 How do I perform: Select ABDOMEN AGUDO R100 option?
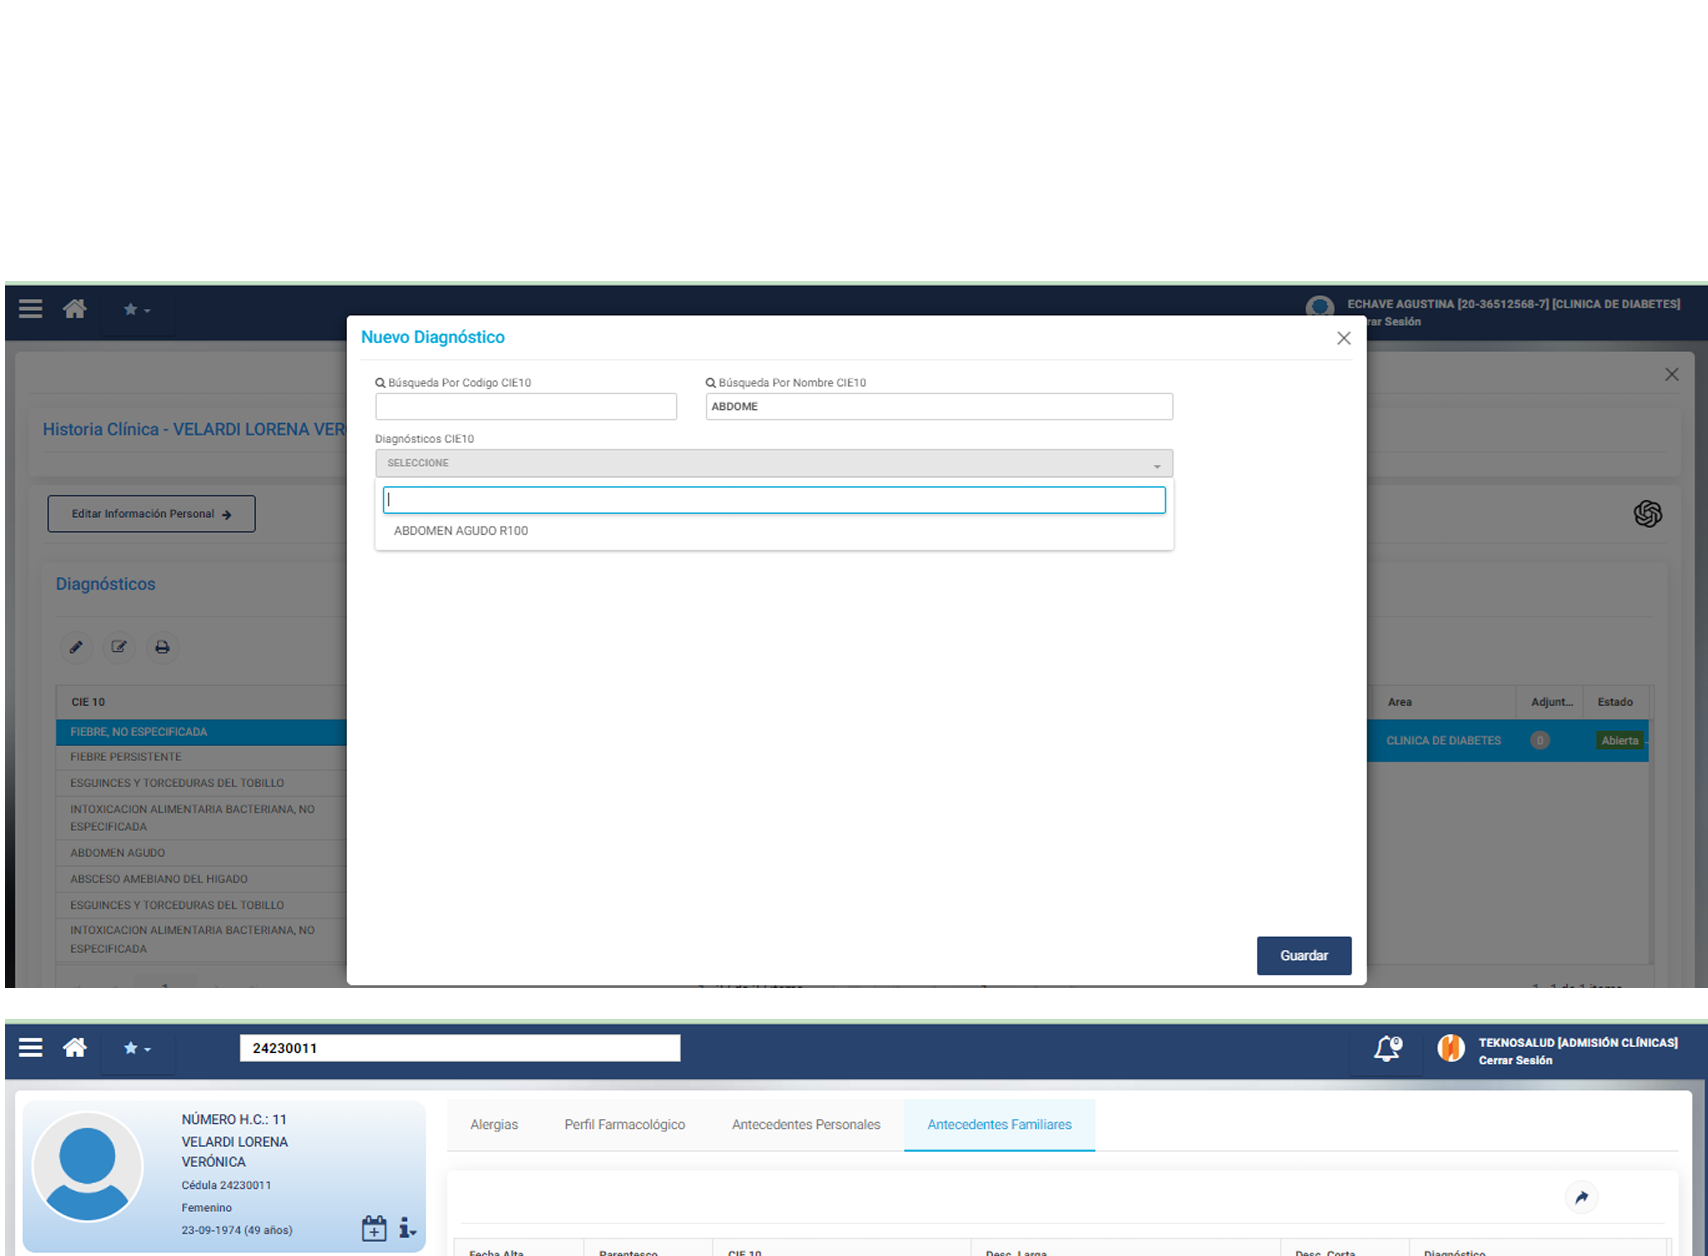[x=461, y=531]
